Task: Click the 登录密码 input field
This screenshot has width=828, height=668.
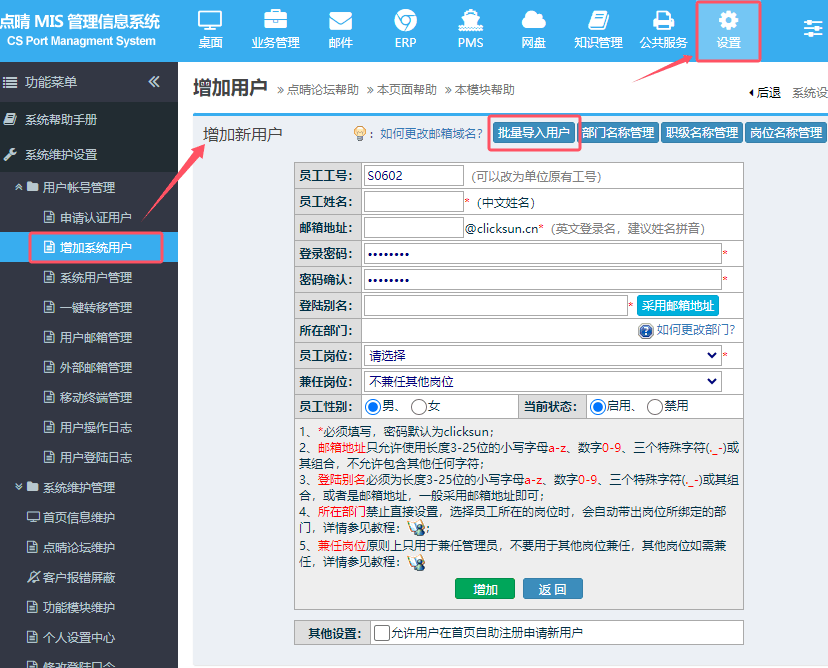Action: (542, 253)
